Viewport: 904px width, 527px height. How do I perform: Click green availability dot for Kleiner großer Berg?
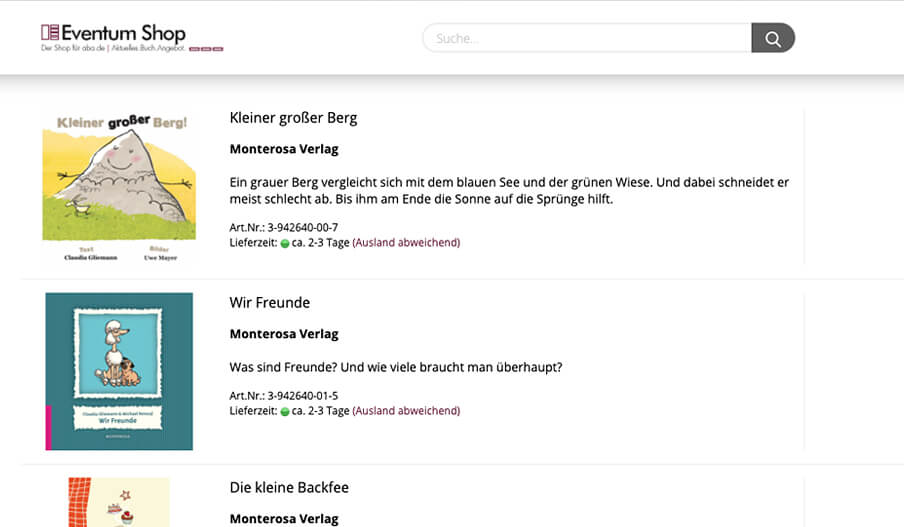click(285, 243)
